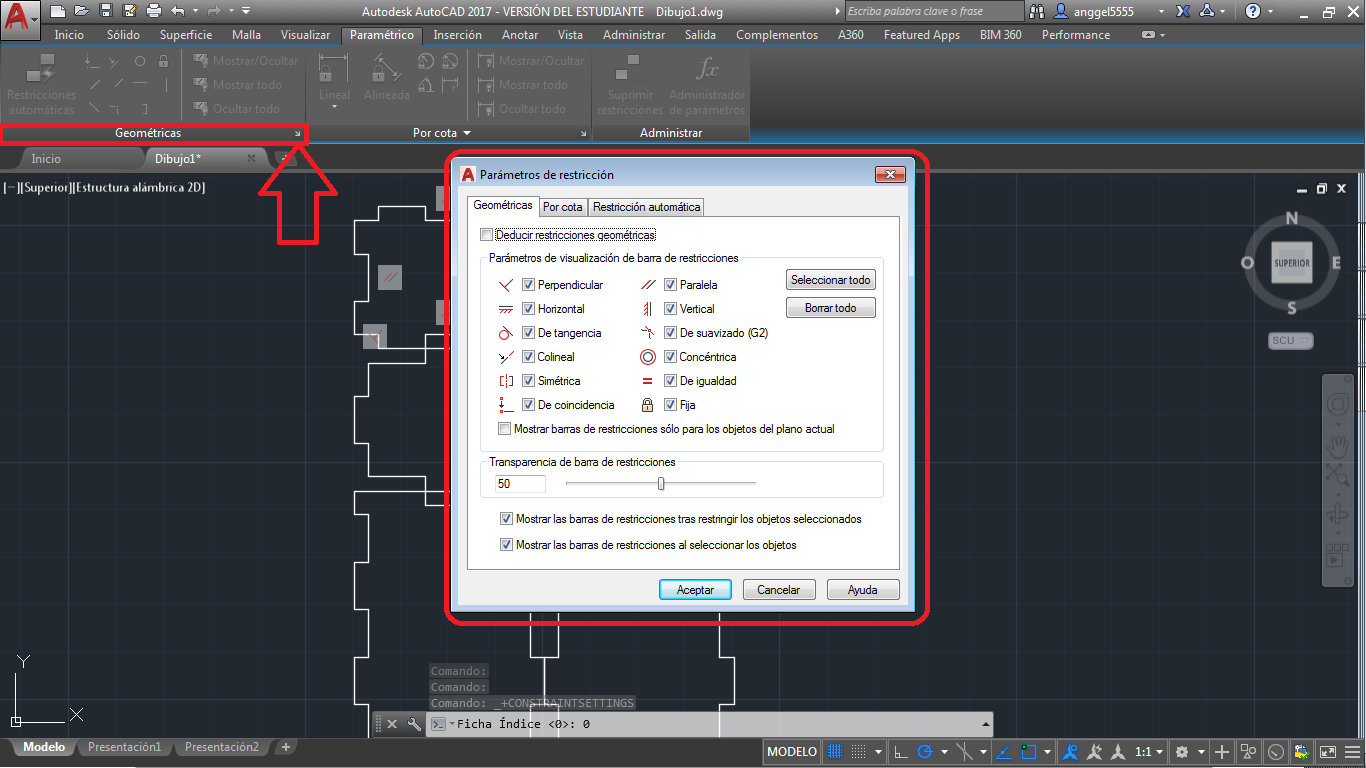Click the workspace switching gear icon

[1181, 751]
